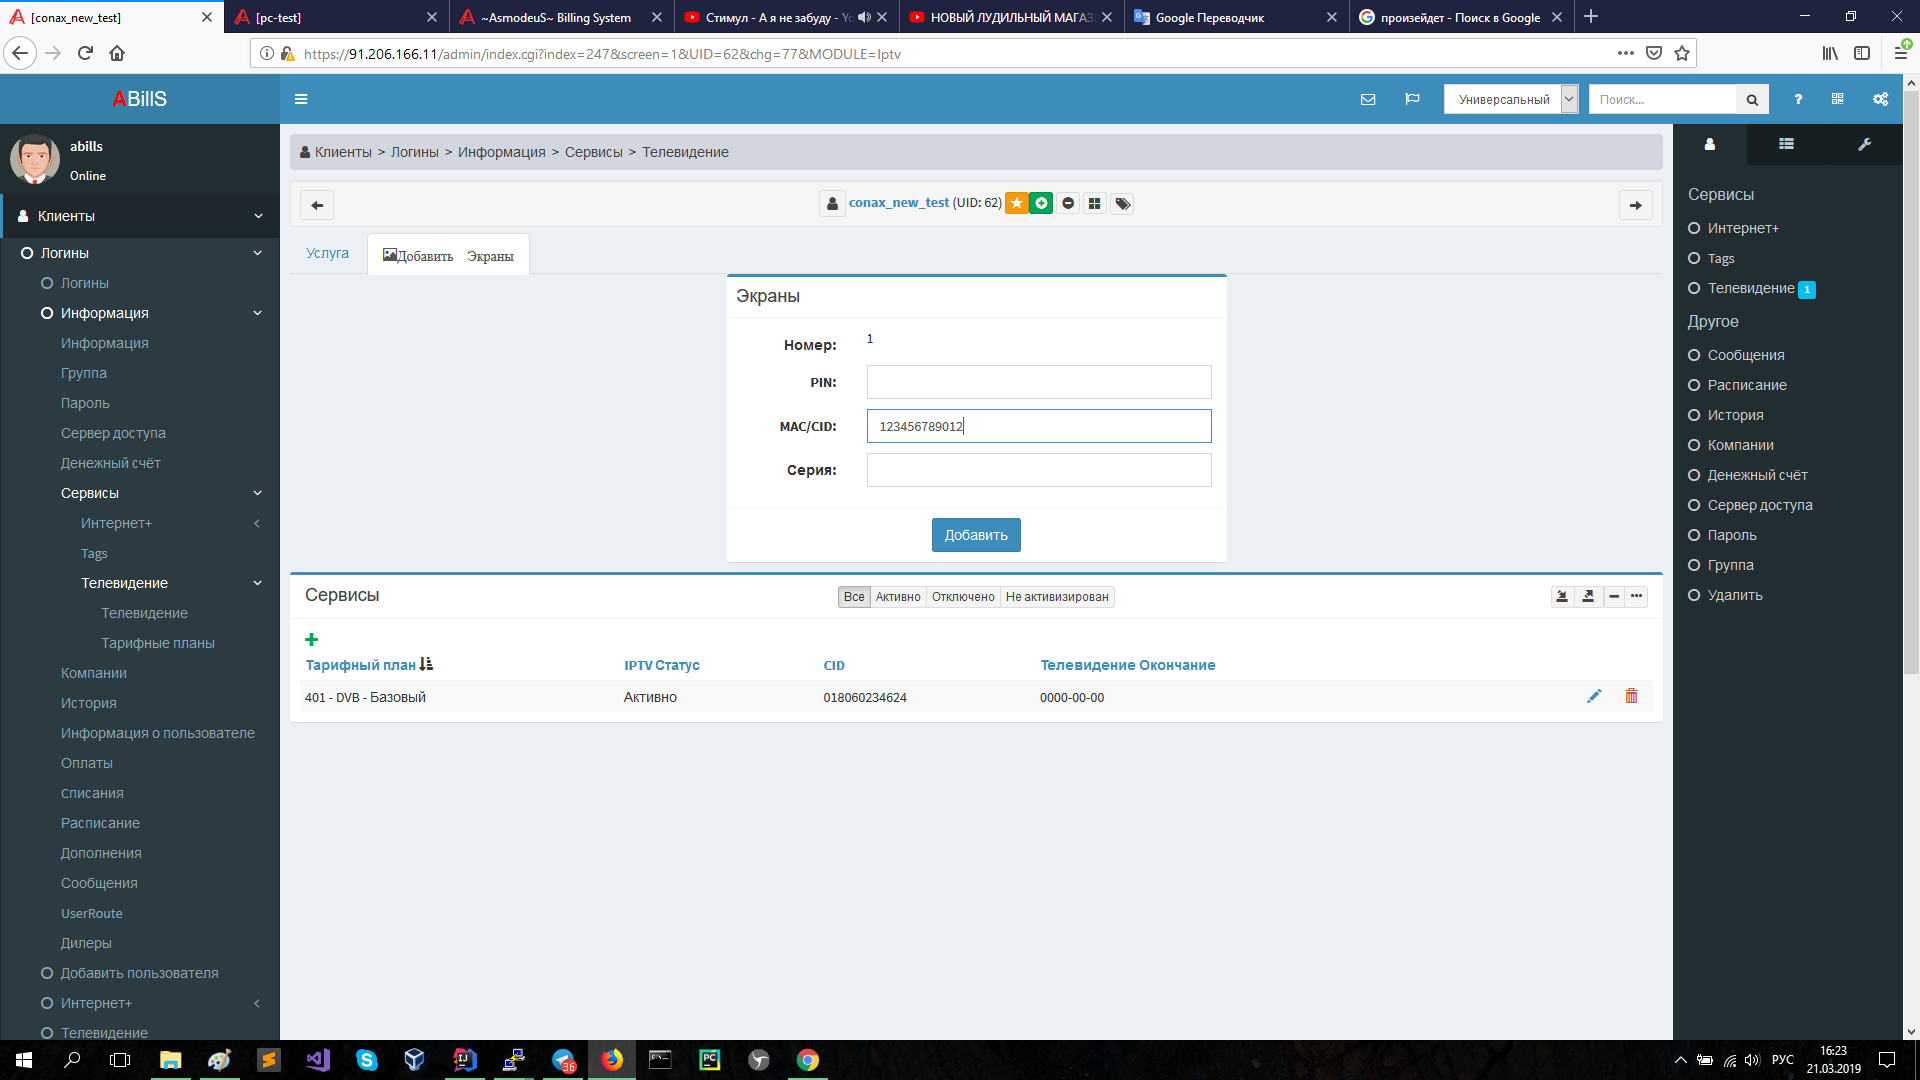The width and height of the screenshot is (1920, 1080).
Task: Click the green plus icon beside the star
Action: pos(1041,203)
